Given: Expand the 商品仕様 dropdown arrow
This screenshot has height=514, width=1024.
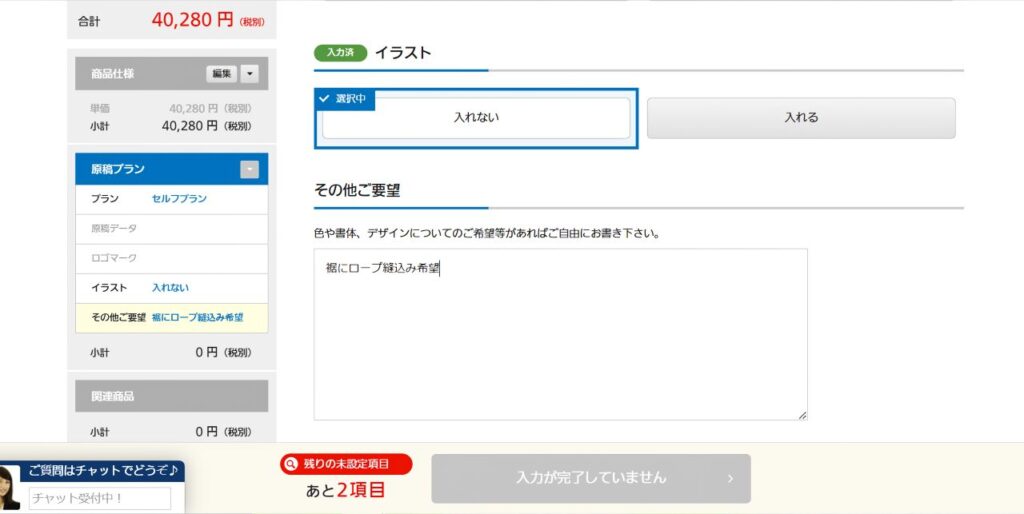Looking at the screenshot, I should (x=249, y=74).
